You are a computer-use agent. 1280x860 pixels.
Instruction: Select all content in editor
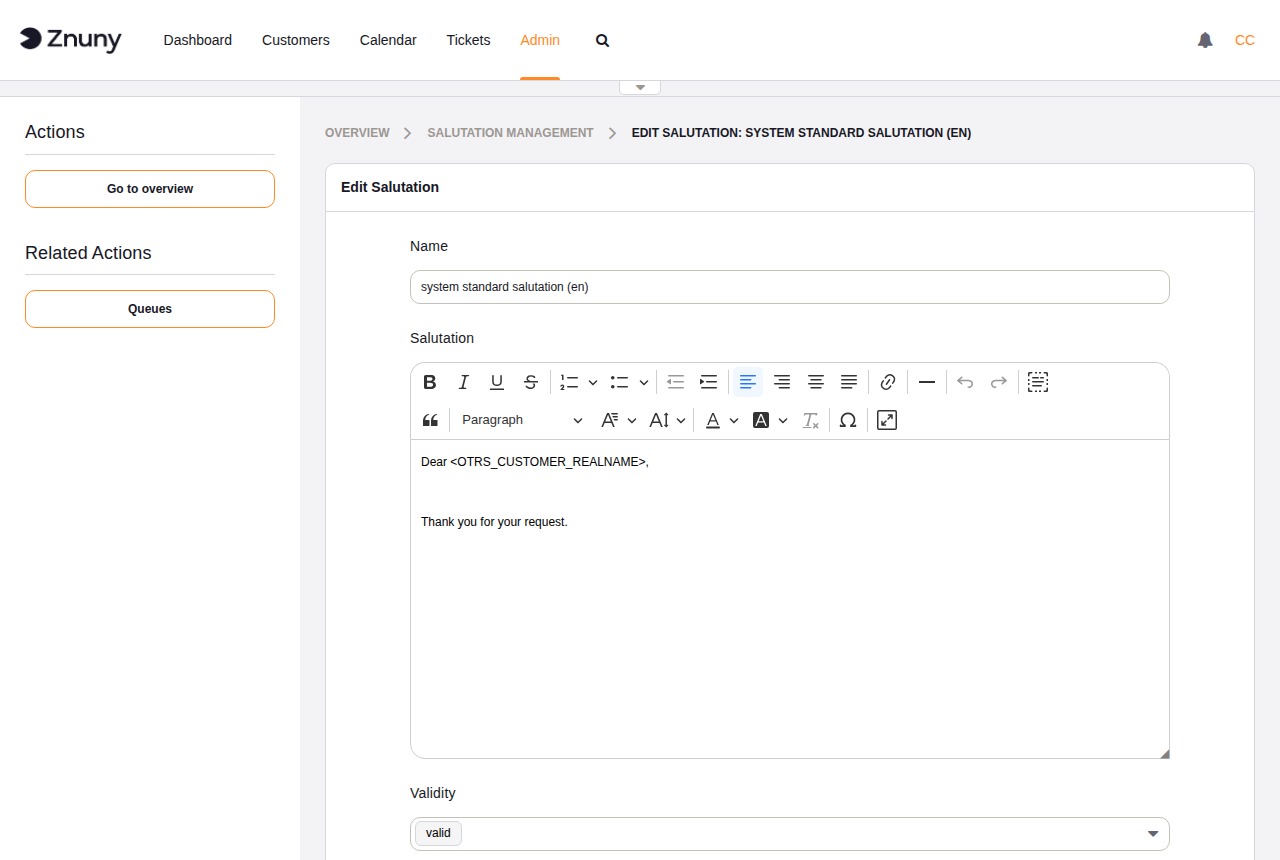pos(1038,382)
